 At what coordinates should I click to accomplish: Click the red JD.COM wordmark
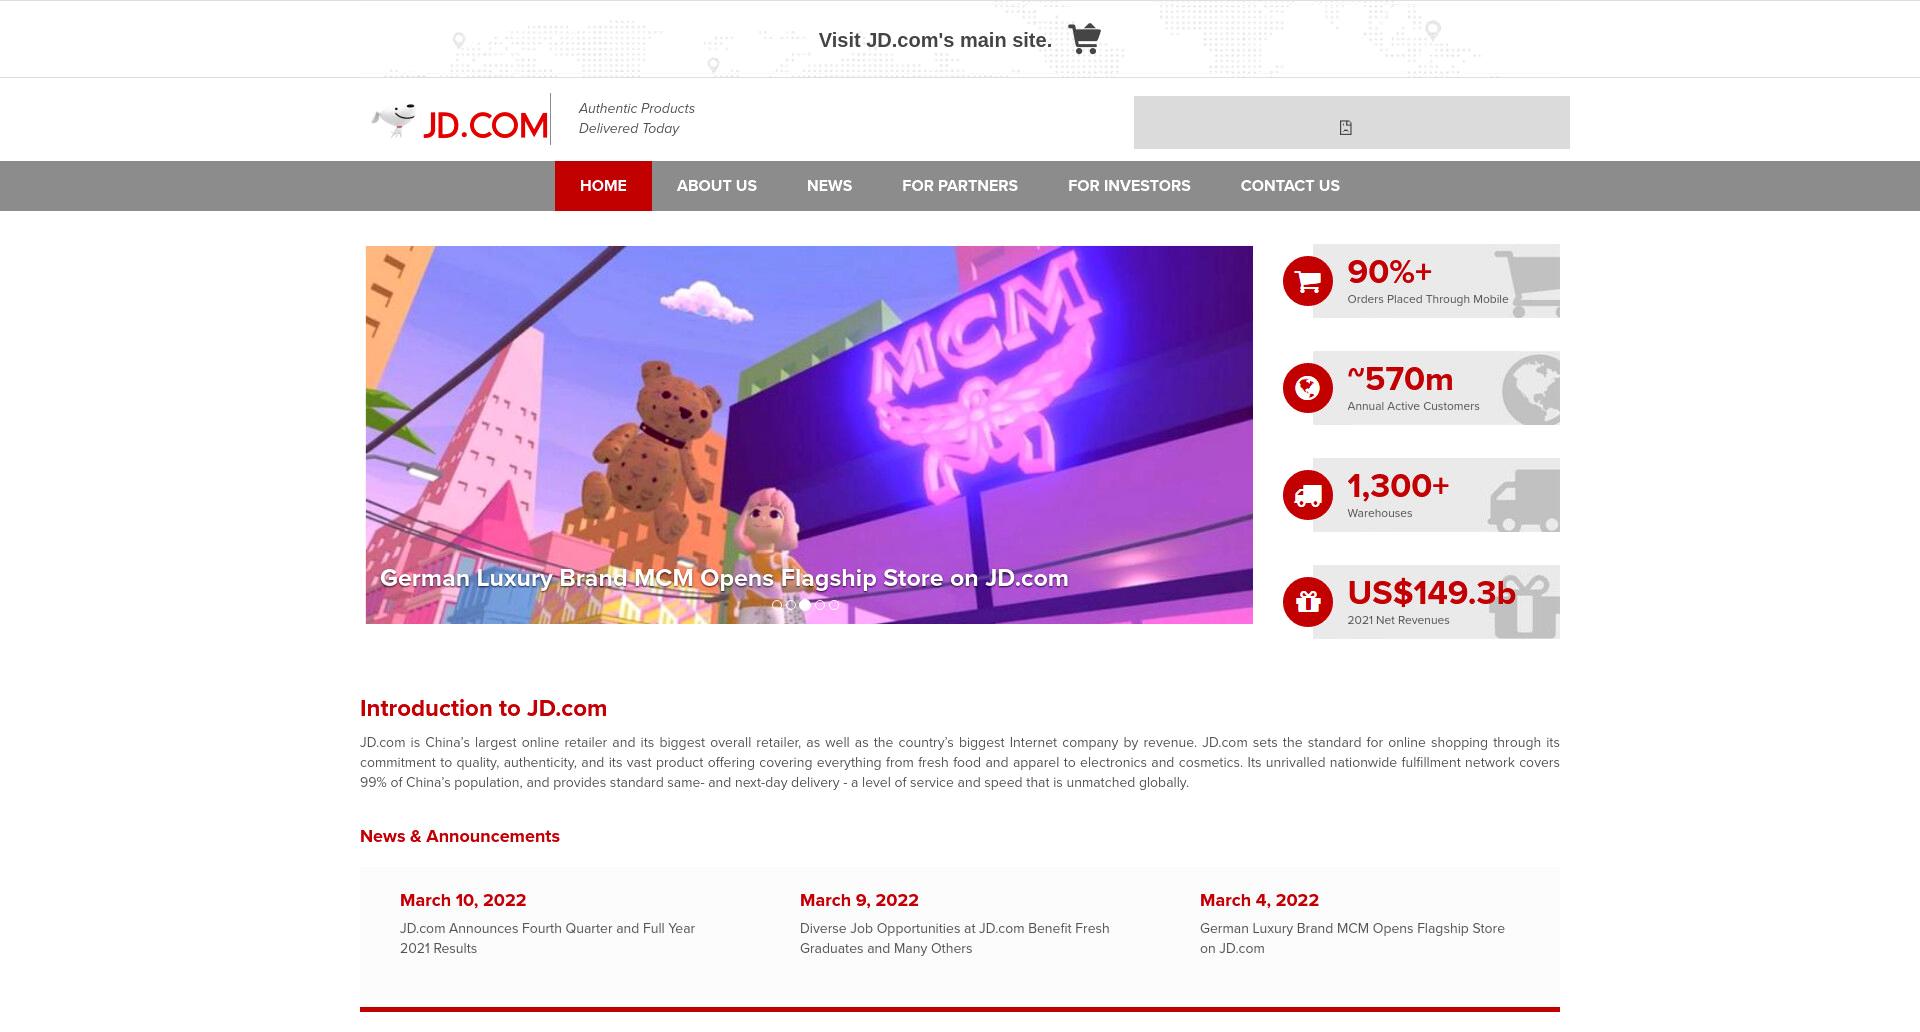click(485, 126)
